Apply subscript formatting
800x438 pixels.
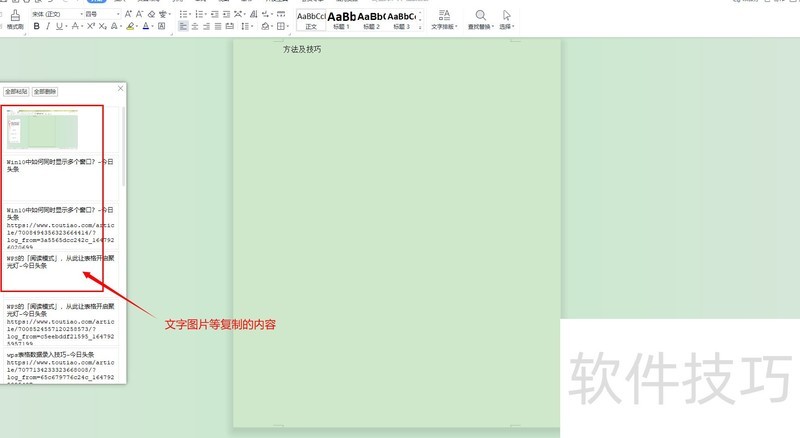click(103, 26)
